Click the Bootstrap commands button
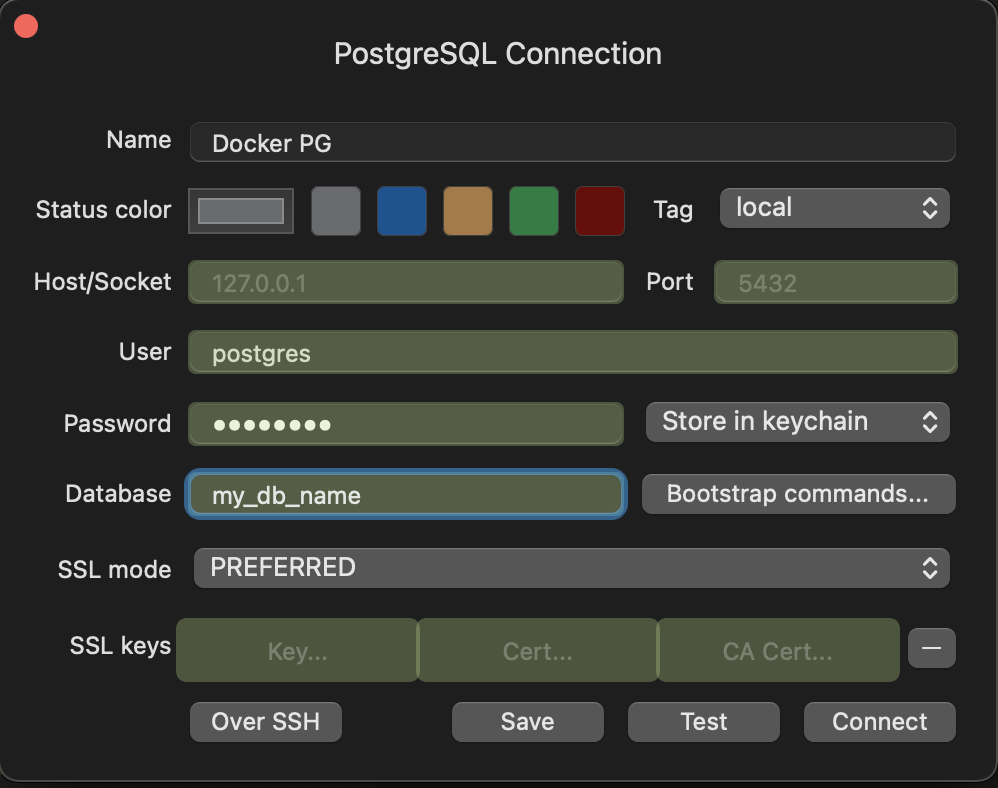 pos(798,494)
